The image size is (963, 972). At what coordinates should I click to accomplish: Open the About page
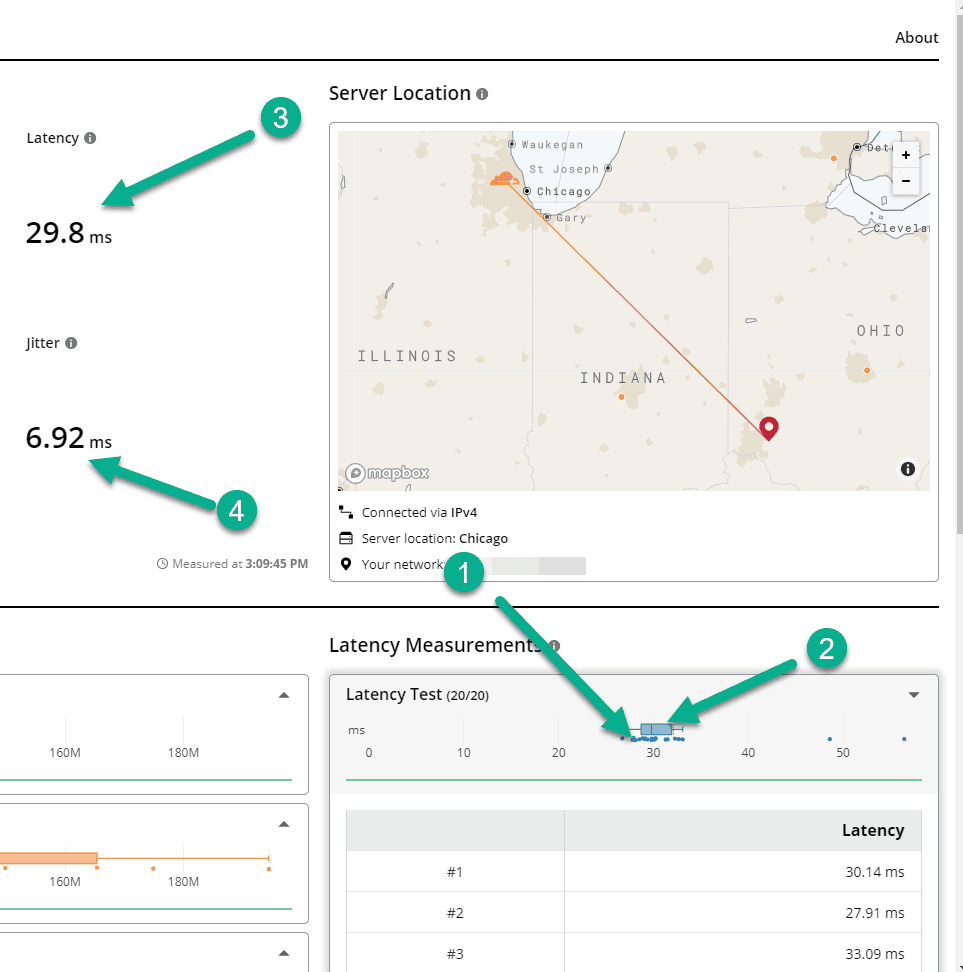coord(916,37)
